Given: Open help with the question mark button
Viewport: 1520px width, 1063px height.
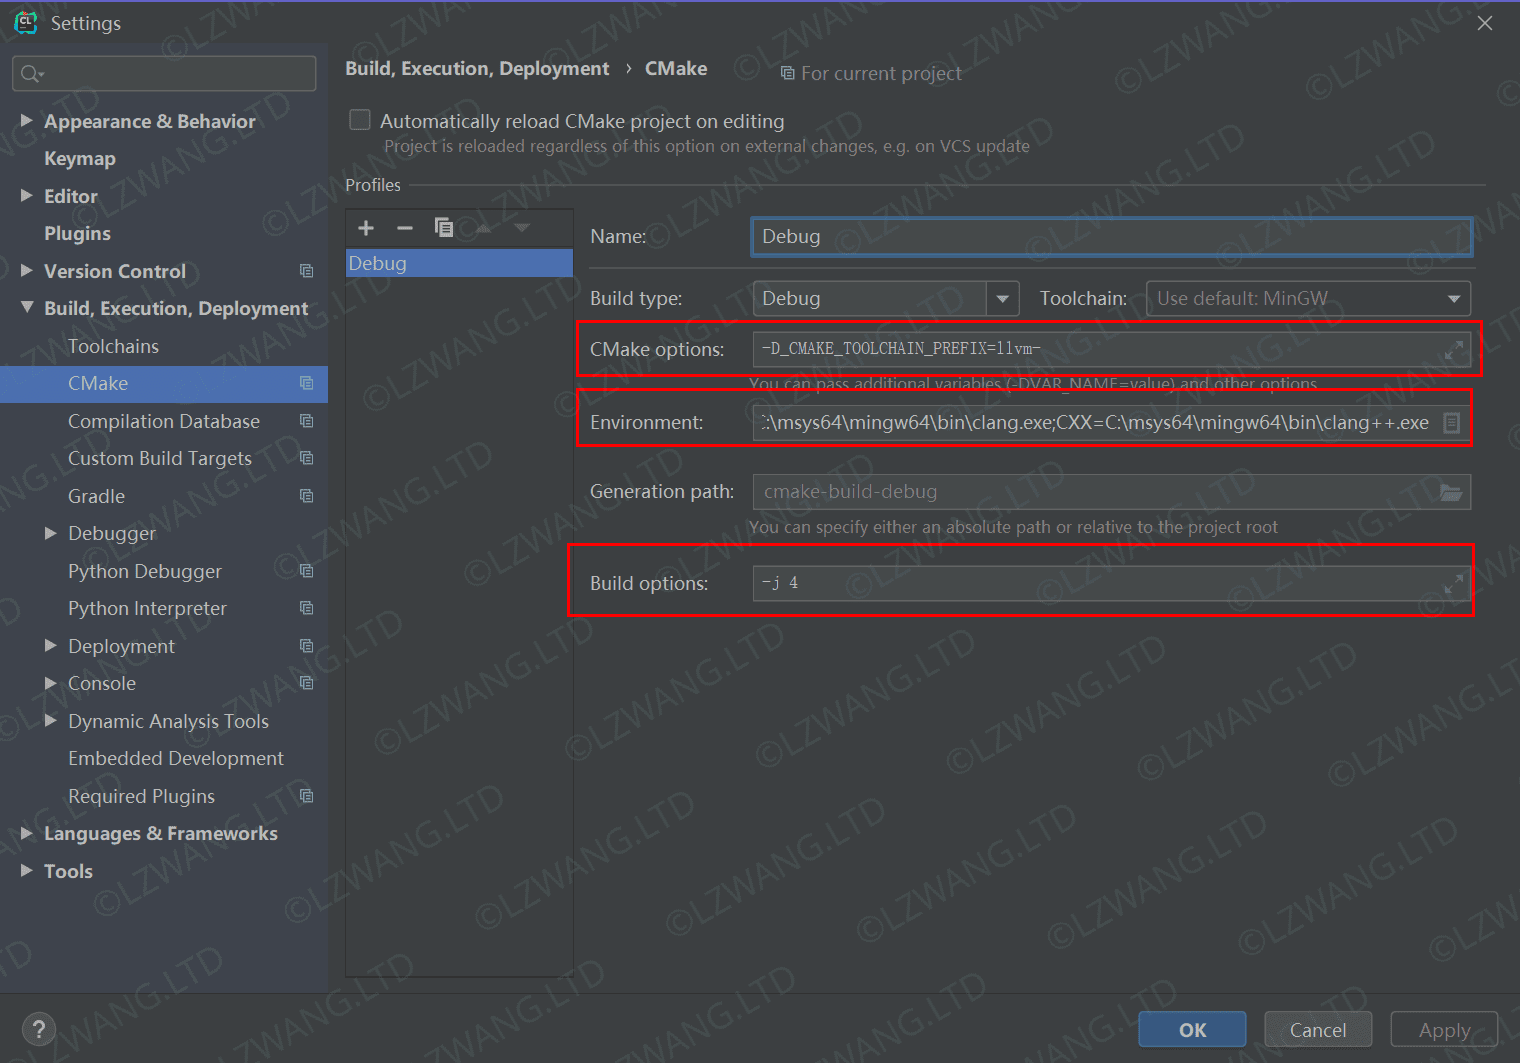Looking at the screenshot, I should [39, 1029].
